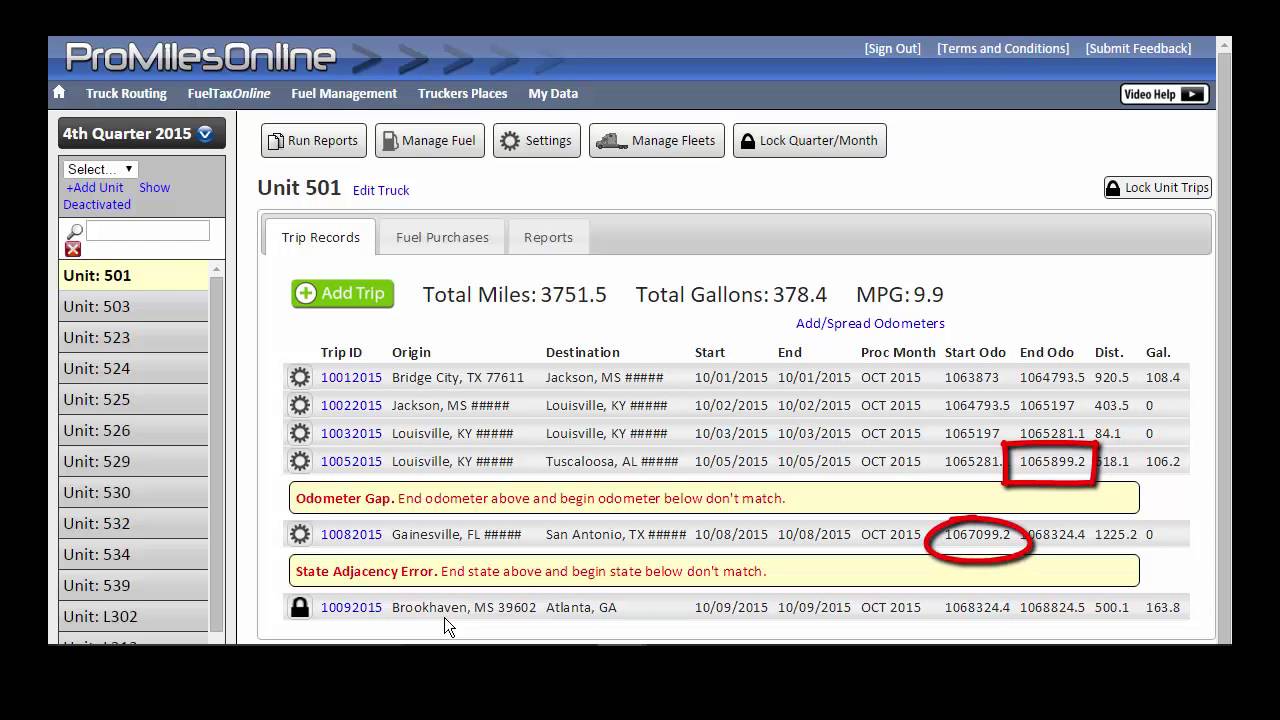Open gear menu for trip 10032015
The height and width of the screenshot is (720, 1280).
pos(300,433)
